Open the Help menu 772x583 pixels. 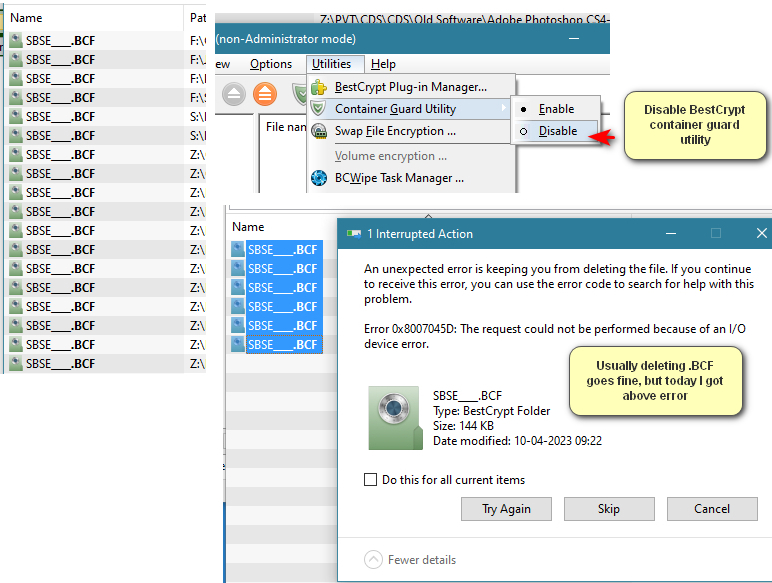383,64
